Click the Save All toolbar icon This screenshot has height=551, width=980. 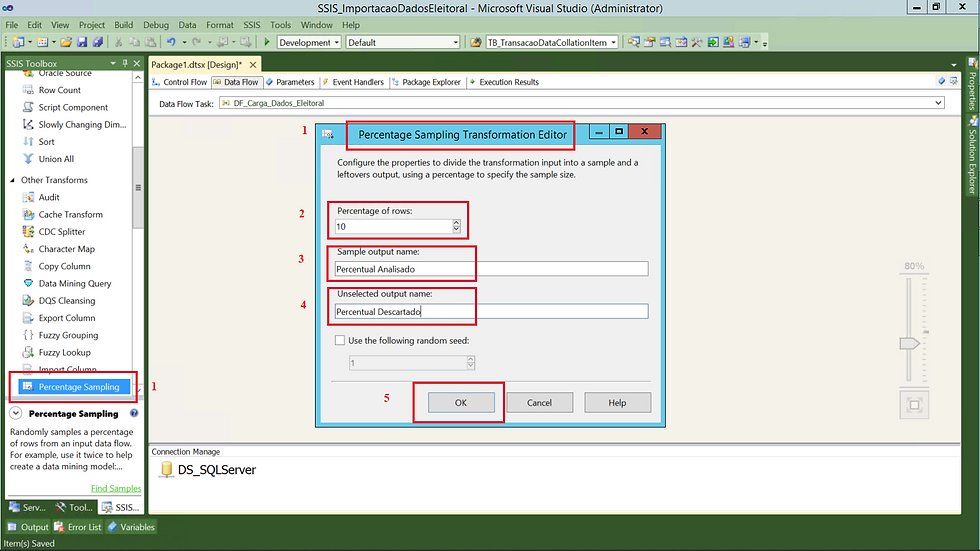(x=98, y=42)
